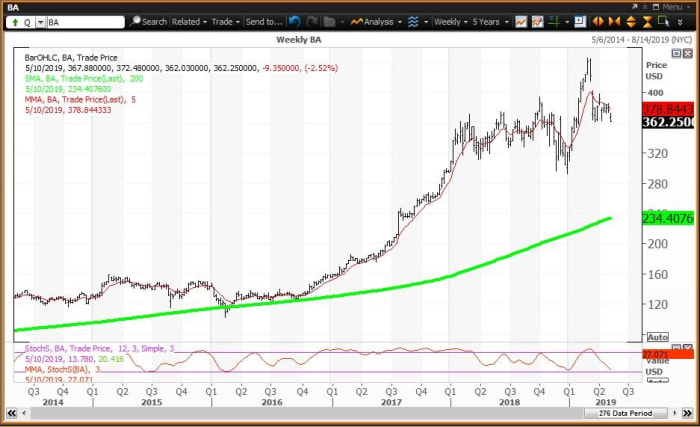Click the crosshair cursor tool icon
The width and height of the screenshot is (700, 427).
point(554,21)
